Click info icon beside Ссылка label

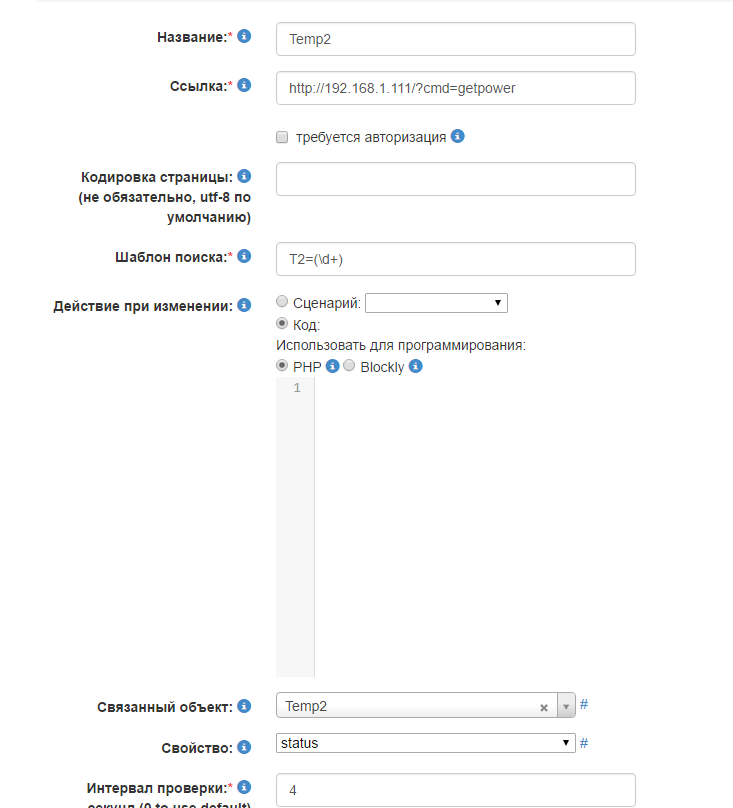coord(244,85)
